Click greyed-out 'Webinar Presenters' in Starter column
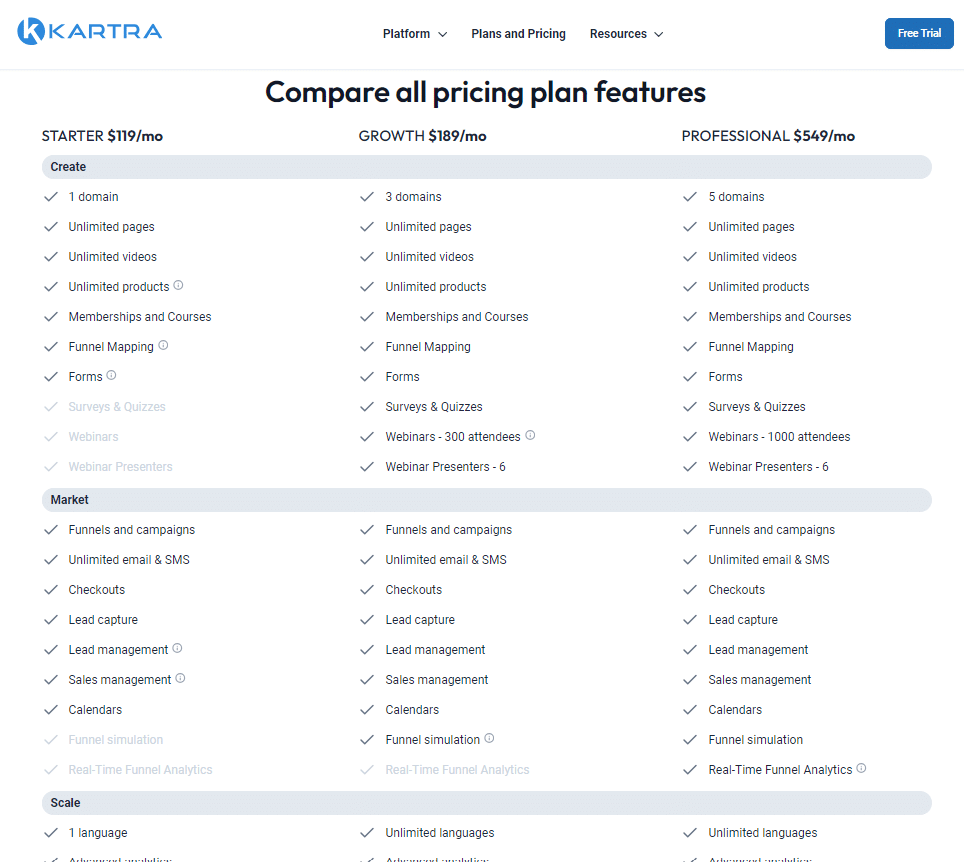Screen dimensions: 964x862 point(120,467)
